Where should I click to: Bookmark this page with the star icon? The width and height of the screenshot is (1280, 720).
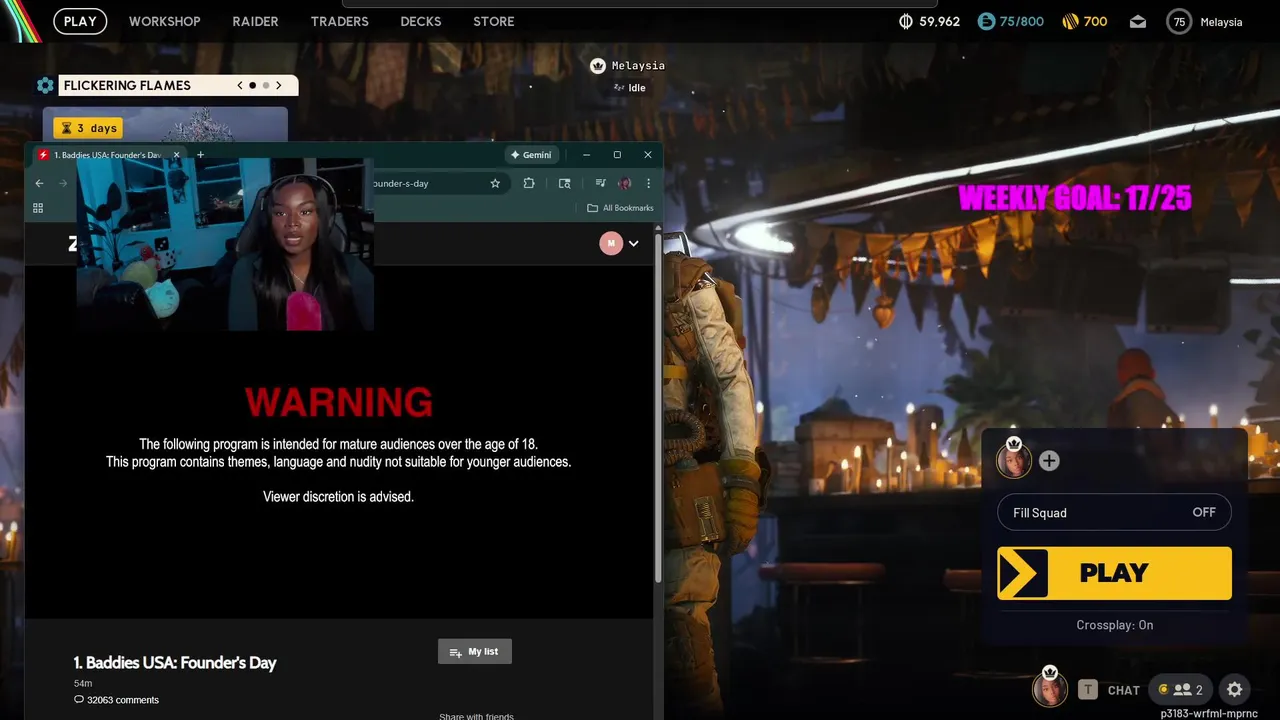pos(495,183)
